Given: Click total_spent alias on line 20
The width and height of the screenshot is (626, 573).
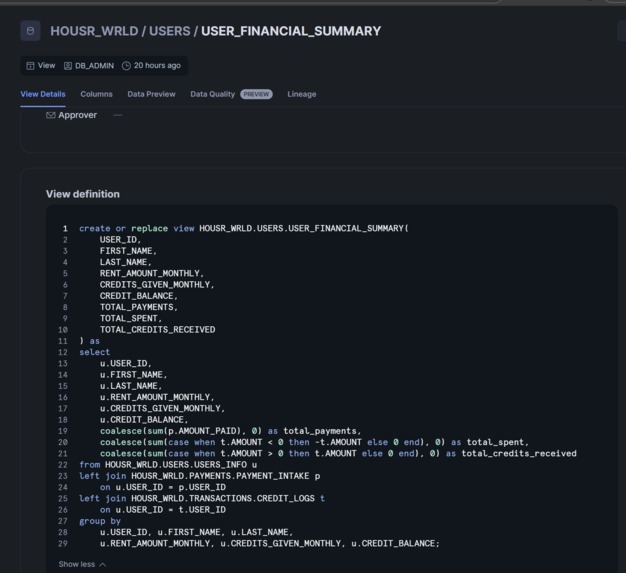Looking at the screenshot, I should (x=495, y=442).
